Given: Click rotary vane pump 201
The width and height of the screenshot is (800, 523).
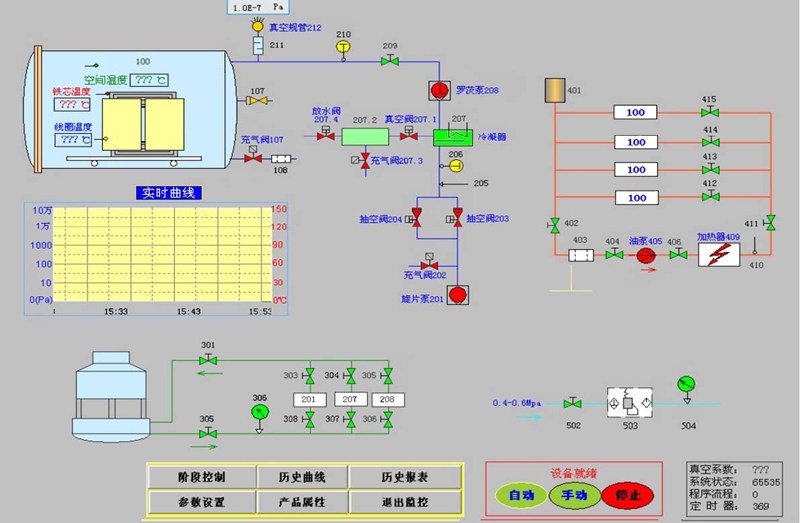Looking at the screenshot, I should click(x=458, y=295).
